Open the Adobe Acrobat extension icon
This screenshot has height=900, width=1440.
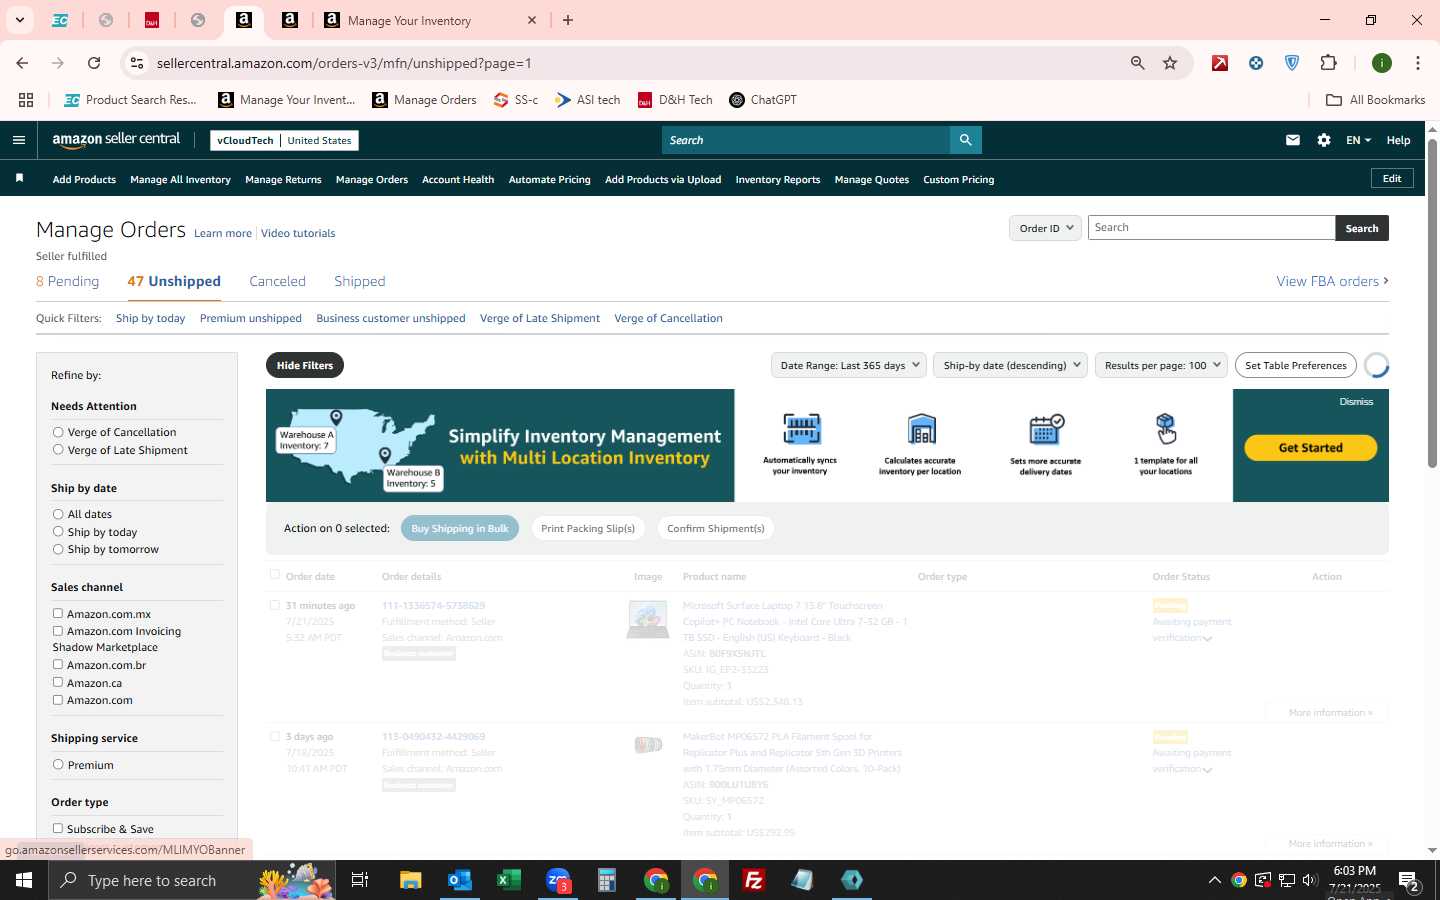pos(1220,63)
